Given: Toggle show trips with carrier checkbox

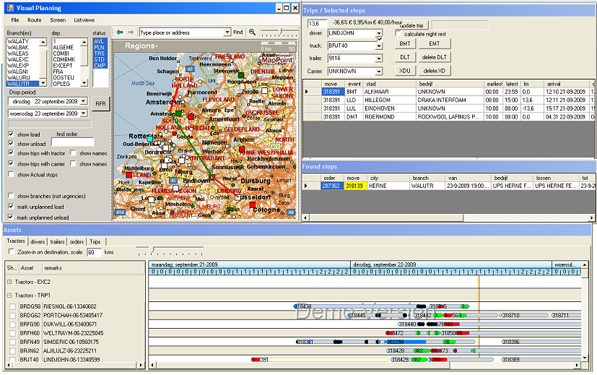Looking at the screenshot, I should point(11,163).
